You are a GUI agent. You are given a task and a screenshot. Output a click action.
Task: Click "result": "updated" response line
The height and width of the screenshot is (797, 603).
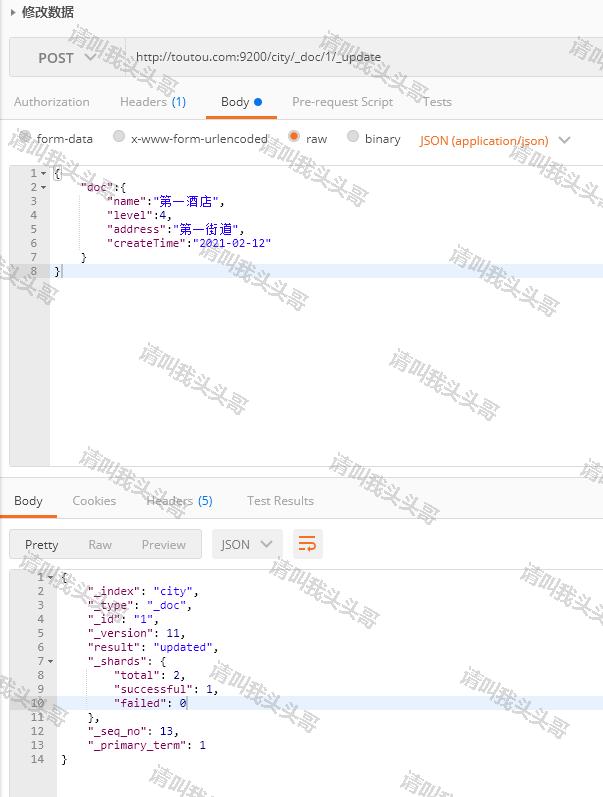tap(153, 647)
